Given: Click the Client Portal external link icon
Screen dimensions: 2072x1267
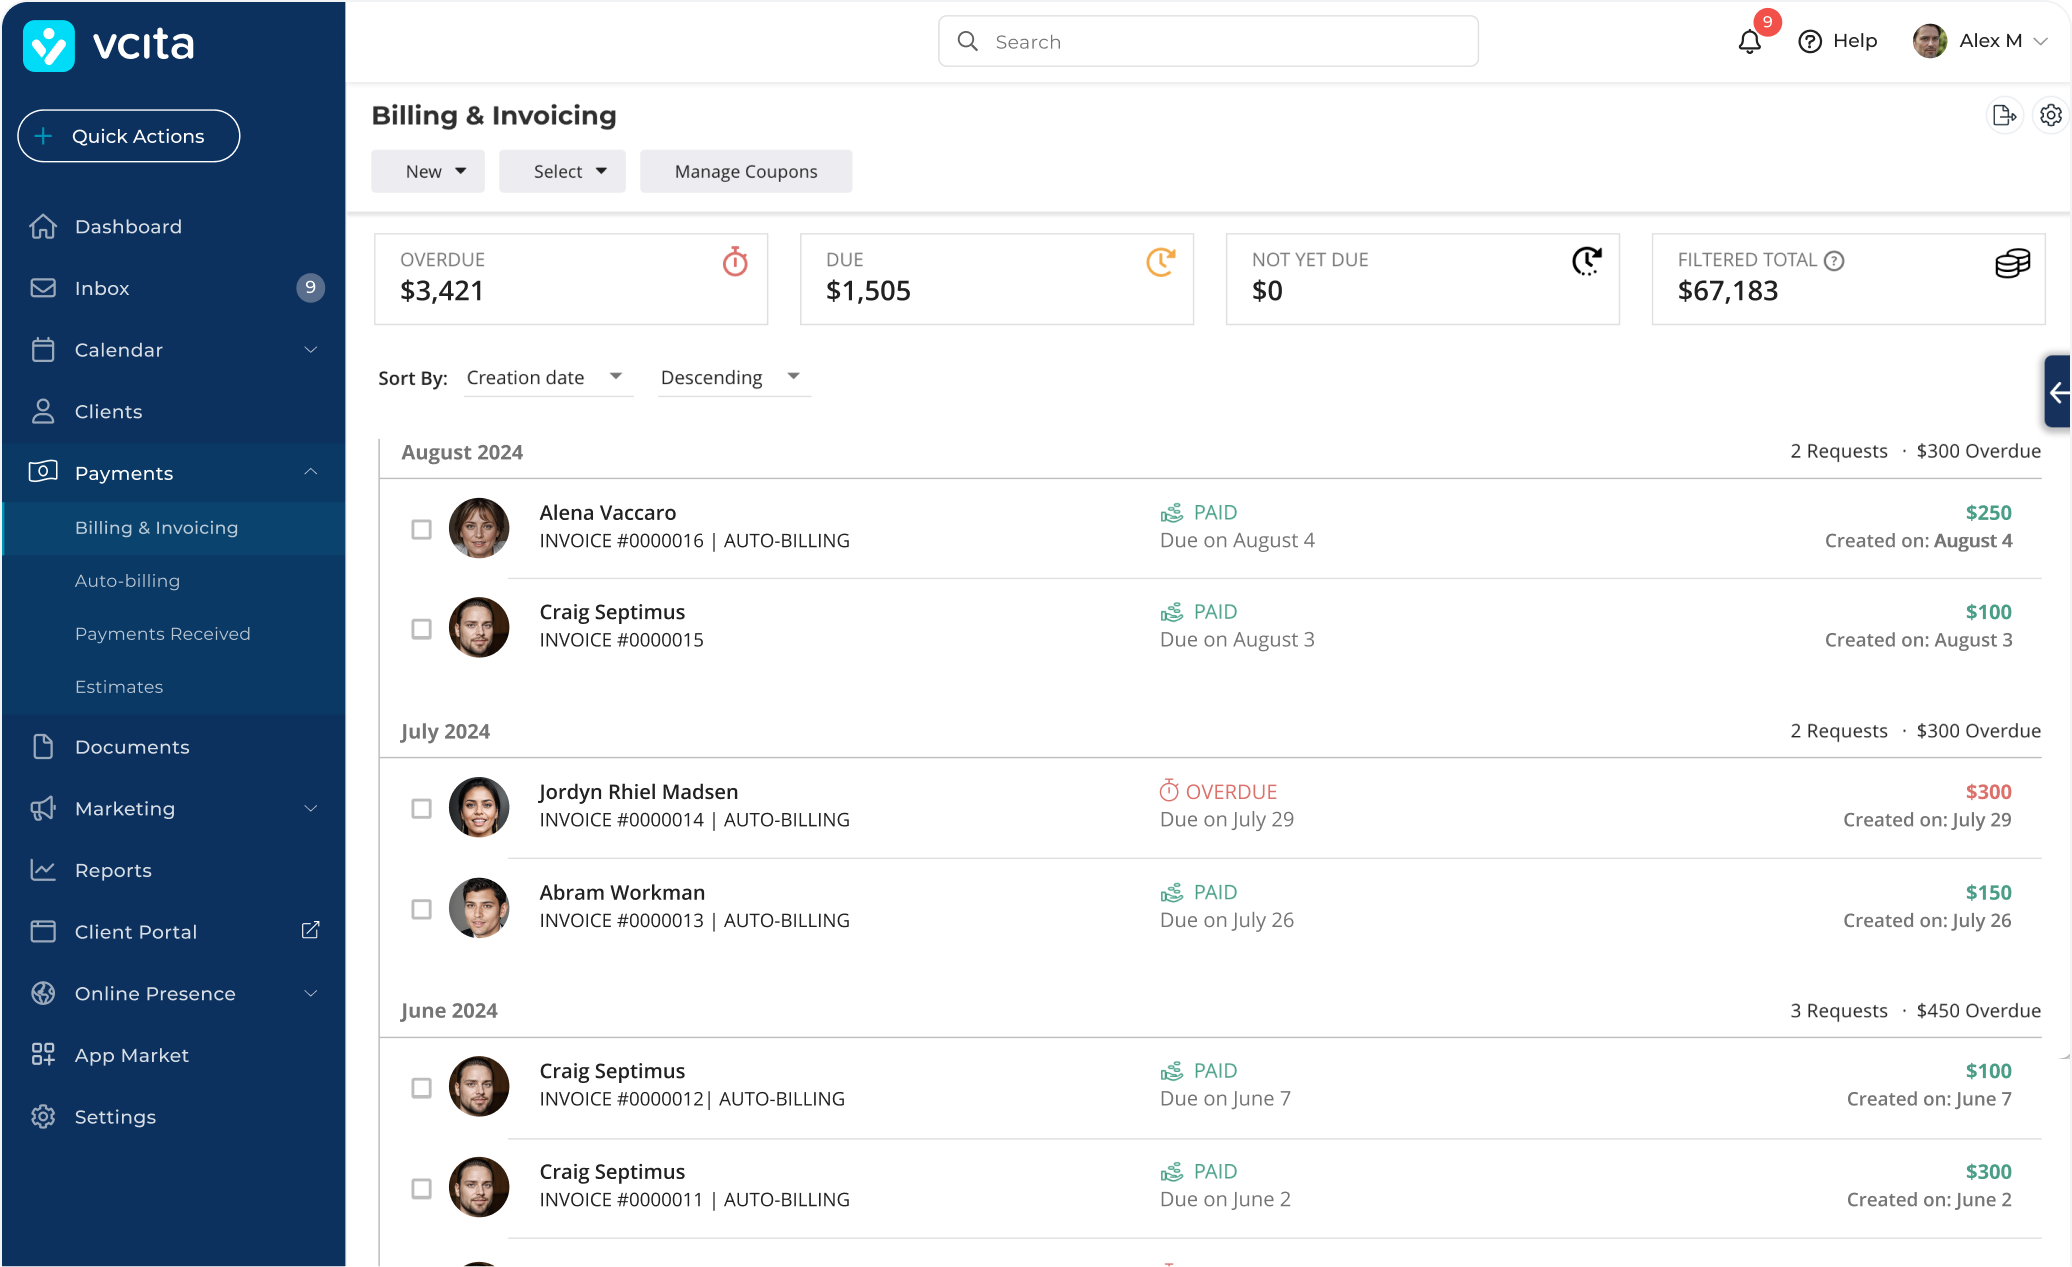Looking at the screenshot, I should click(x=311, y=930).
